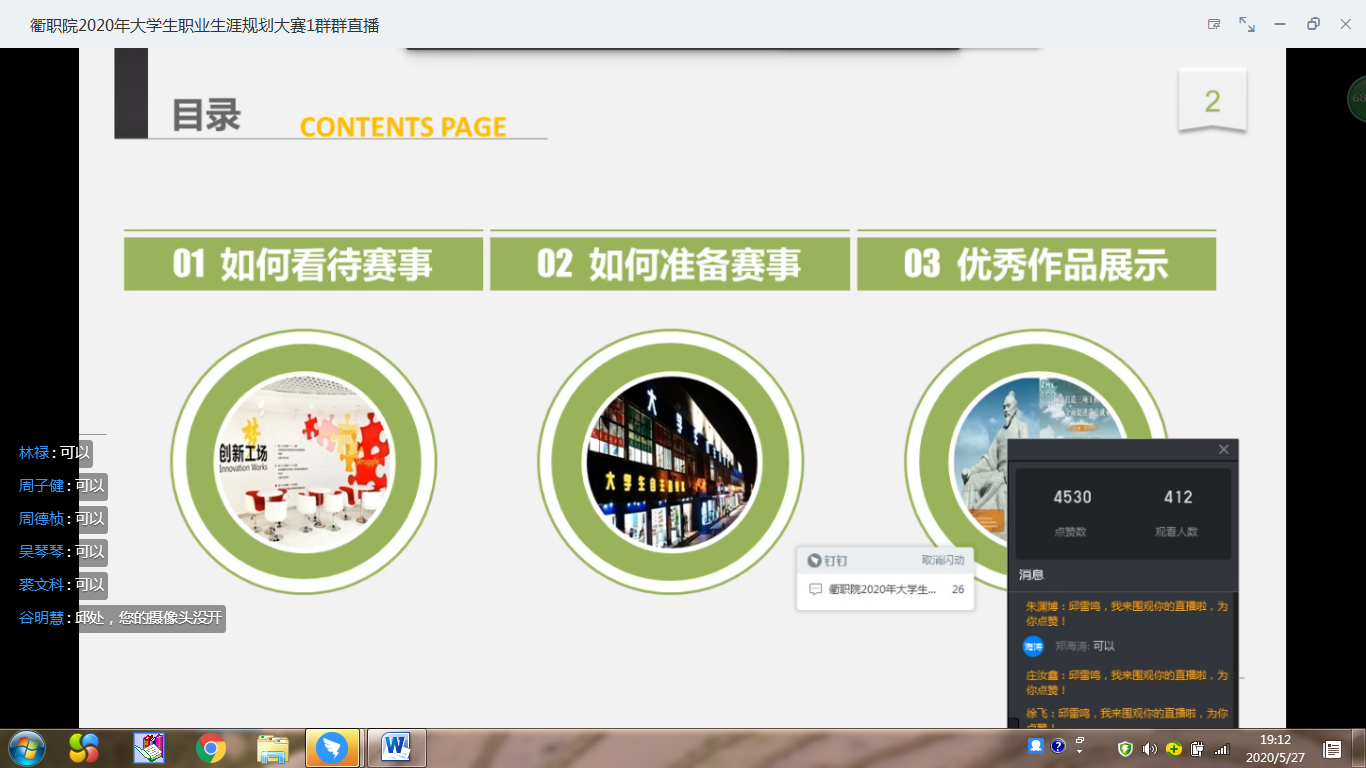Toggle fullscreen with the expand arrows icon
Viewport: 1366px width, 768px height.
[x=1247, y=24]
